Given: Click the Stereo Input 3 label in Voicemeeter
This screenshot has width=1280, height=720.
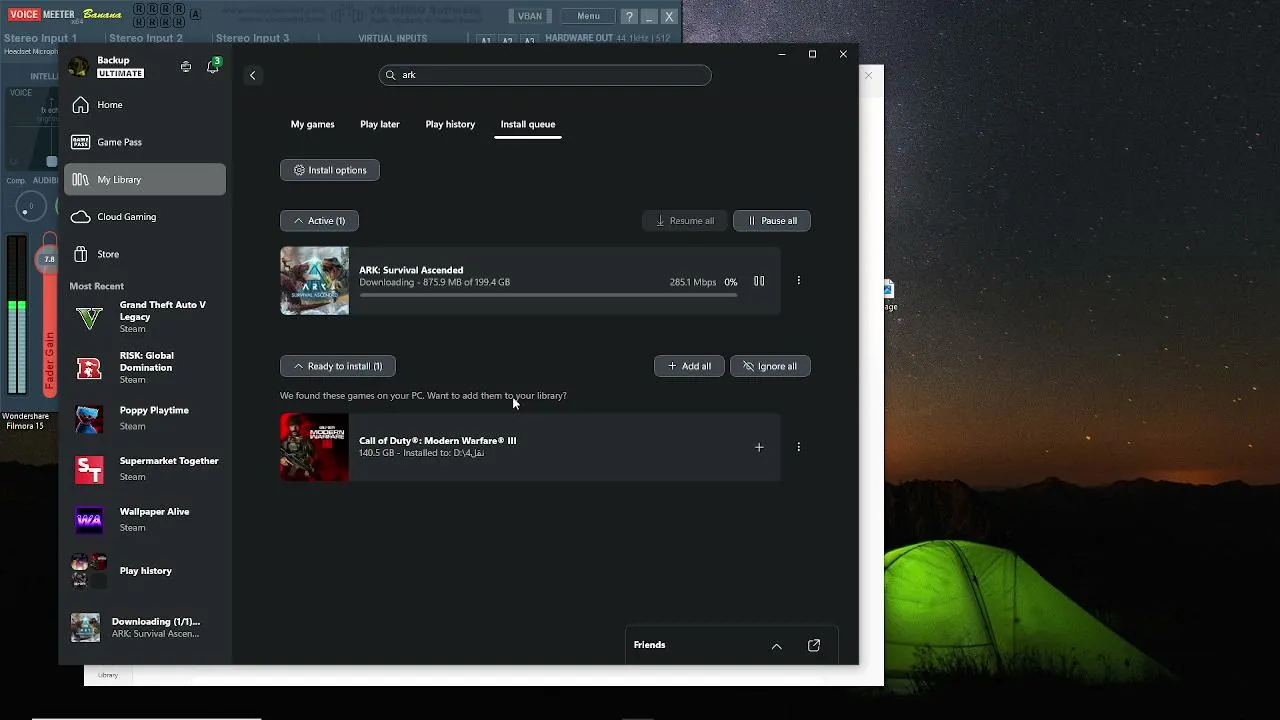Looking at the screenshot, I should 252,38.
